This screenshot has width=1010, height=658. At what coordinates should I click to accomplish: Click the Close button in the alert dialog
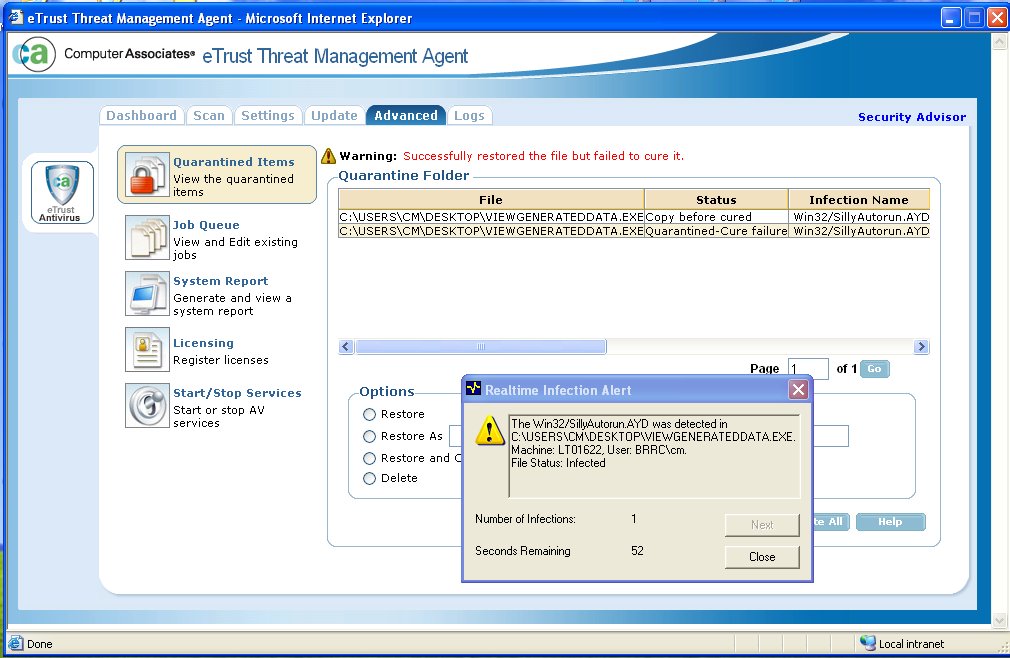[762, 557]
